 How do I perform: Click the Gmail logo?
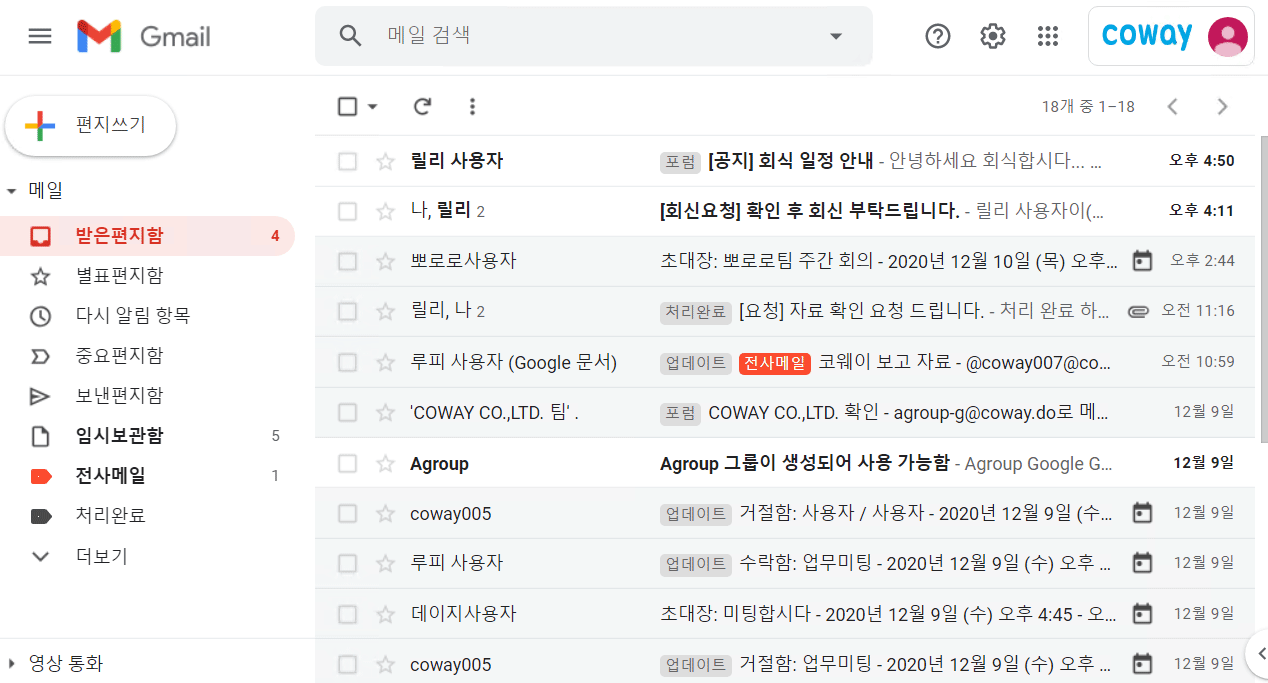144,36
